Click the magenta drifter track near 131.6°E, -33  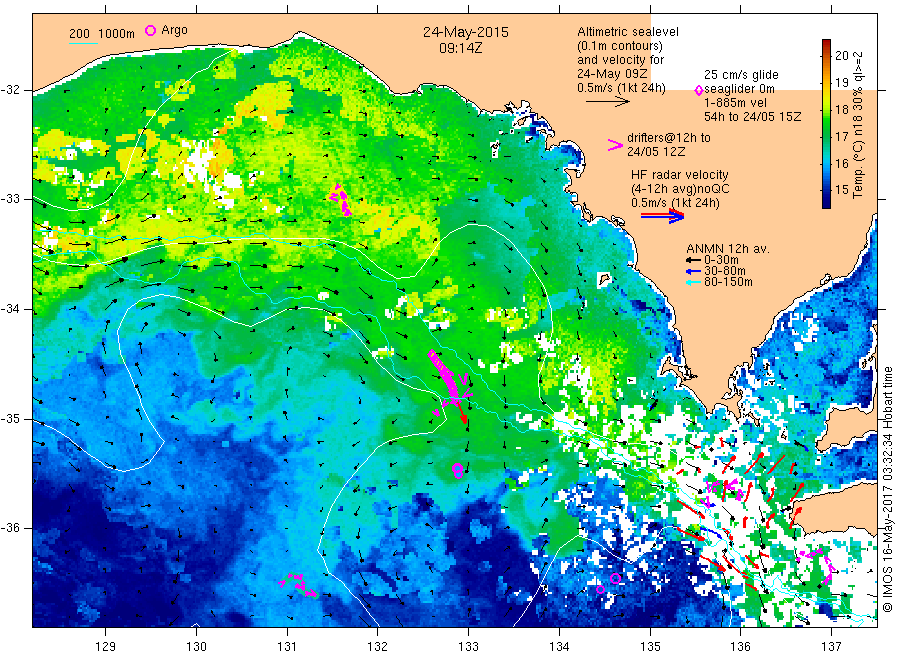point(340,199)
